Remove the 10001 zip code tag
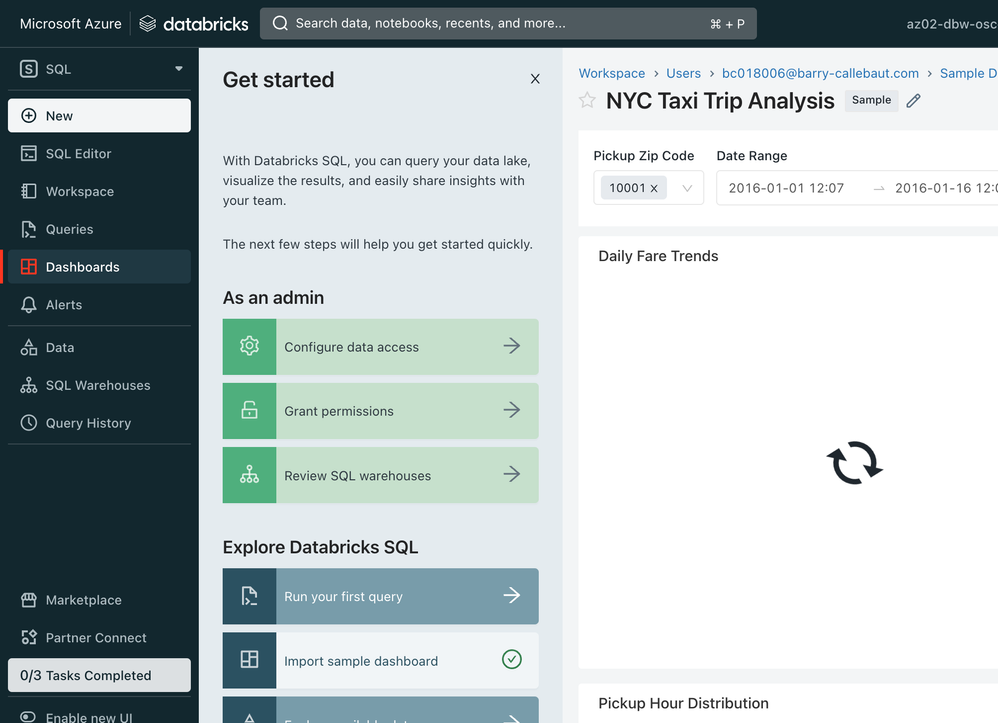Screen dimensions: 998x723 click(654, 188)
